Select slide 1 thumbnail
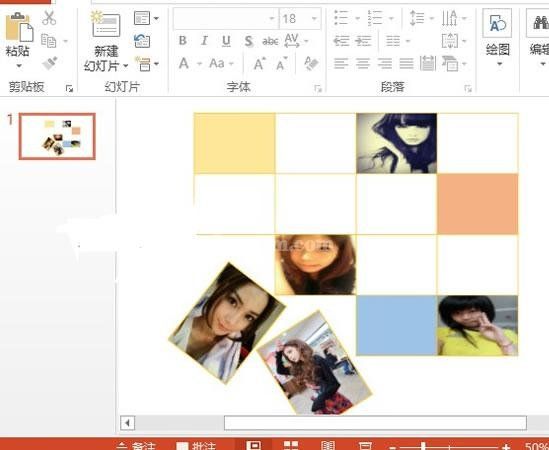 (57, 136)
